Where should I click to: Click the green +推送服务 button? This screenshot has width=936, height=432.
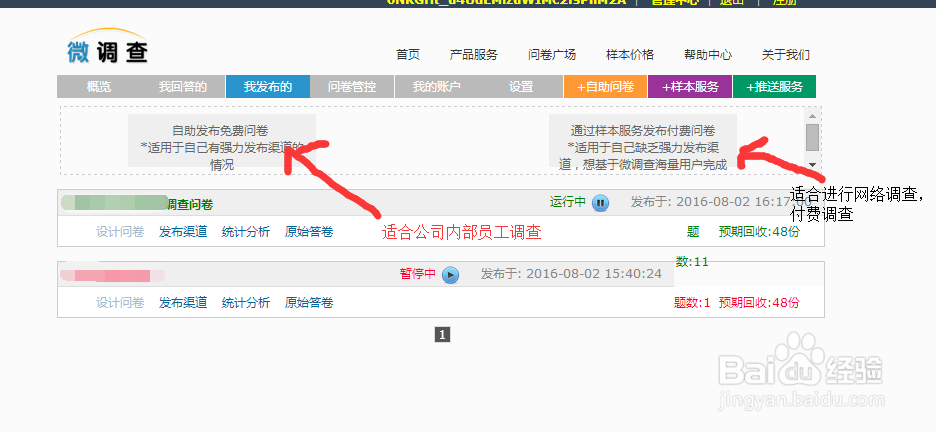(x=774, y=87)
